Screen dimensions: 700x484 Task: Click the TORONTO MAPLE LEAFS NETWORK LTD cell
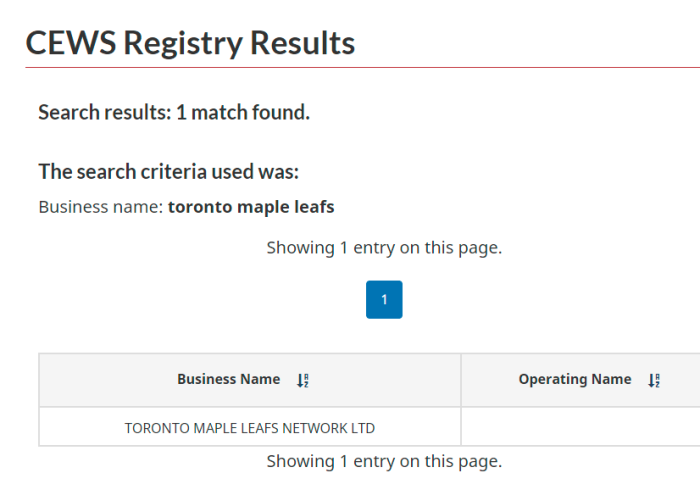pos(250,426)
